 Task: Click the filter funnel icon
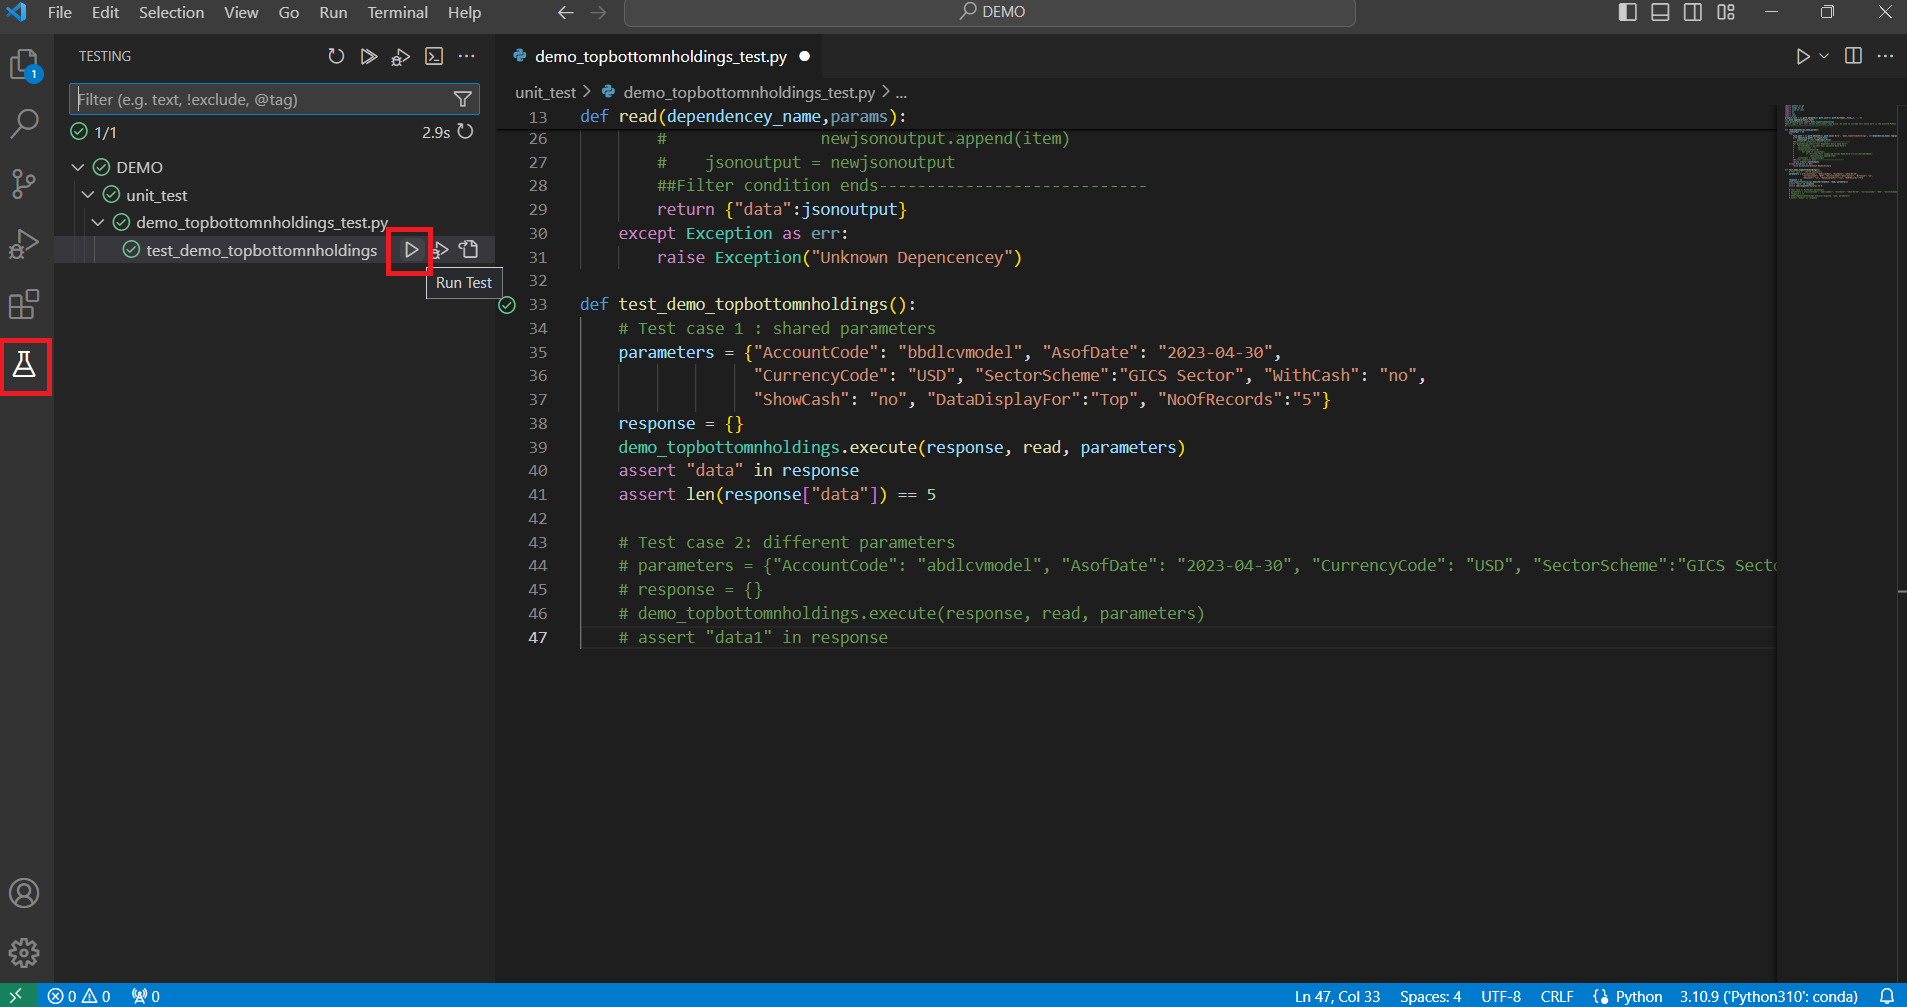tap(463, 99)
